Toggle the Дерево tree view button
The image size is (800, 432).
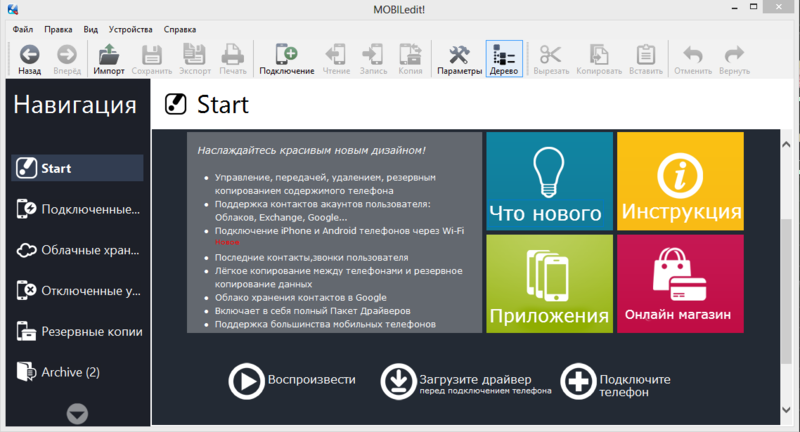(x=504, y=59)
